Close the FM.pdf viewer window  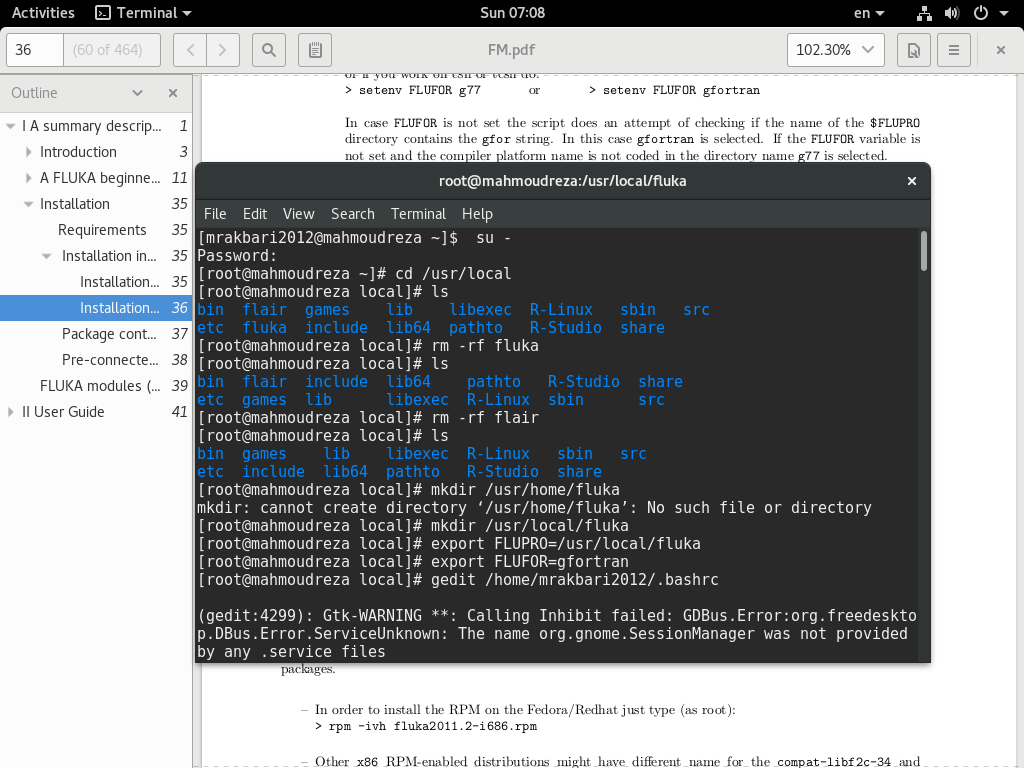(x=1000, y=50)
